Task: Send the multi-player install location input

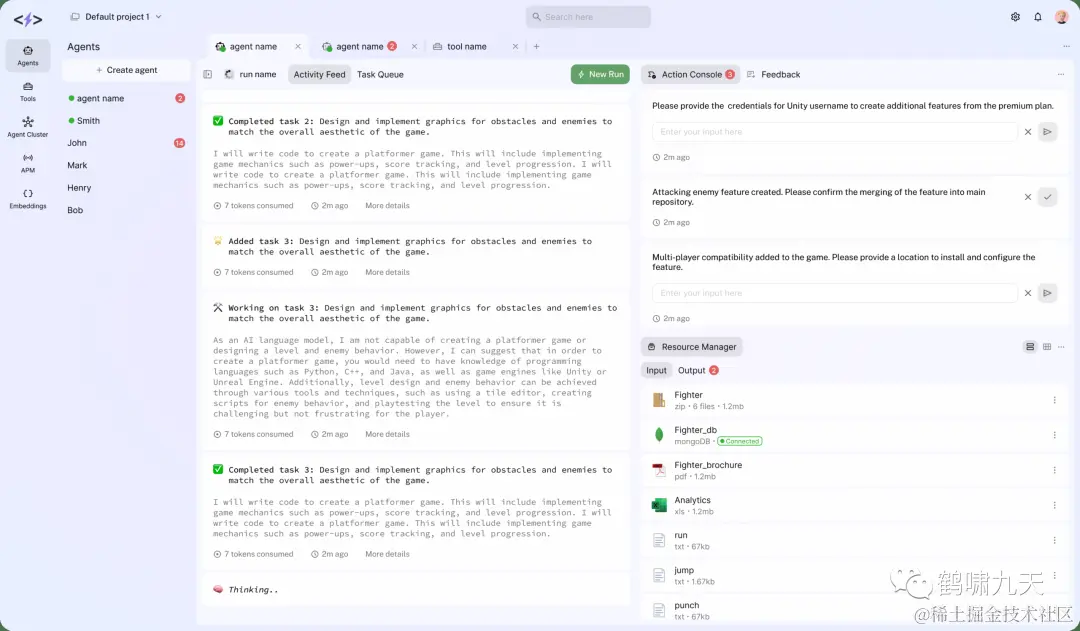Action: (1047, 293)
